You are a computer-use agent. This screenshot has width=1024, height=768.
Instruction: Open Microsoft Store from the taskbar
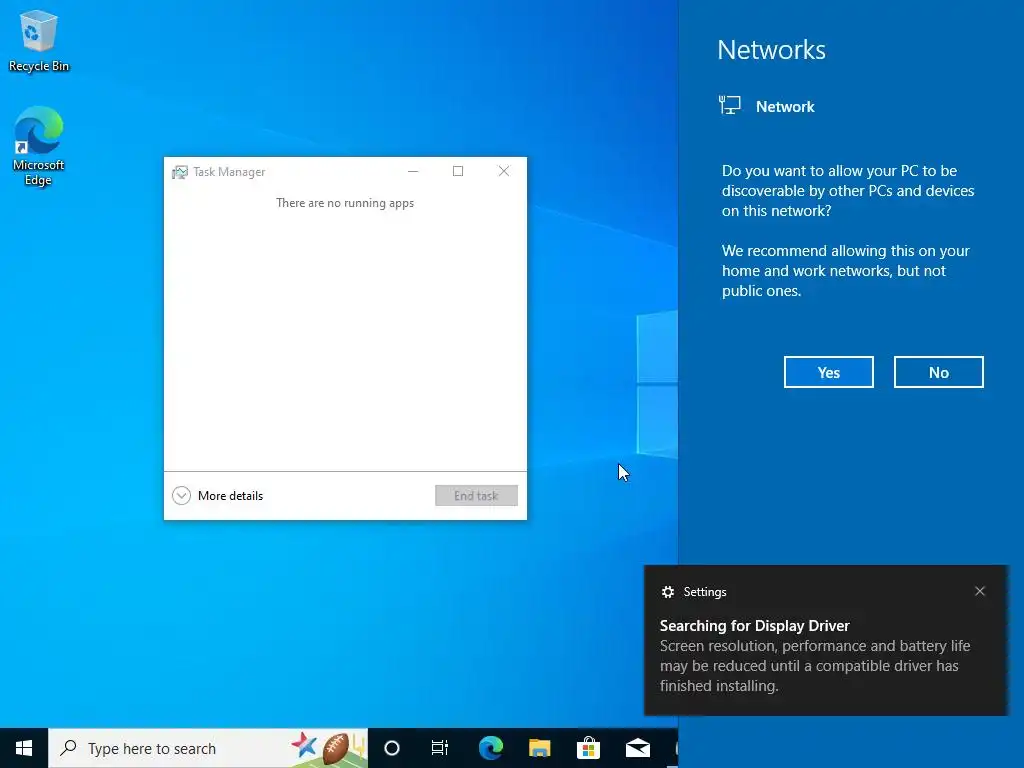coord(588,748)
